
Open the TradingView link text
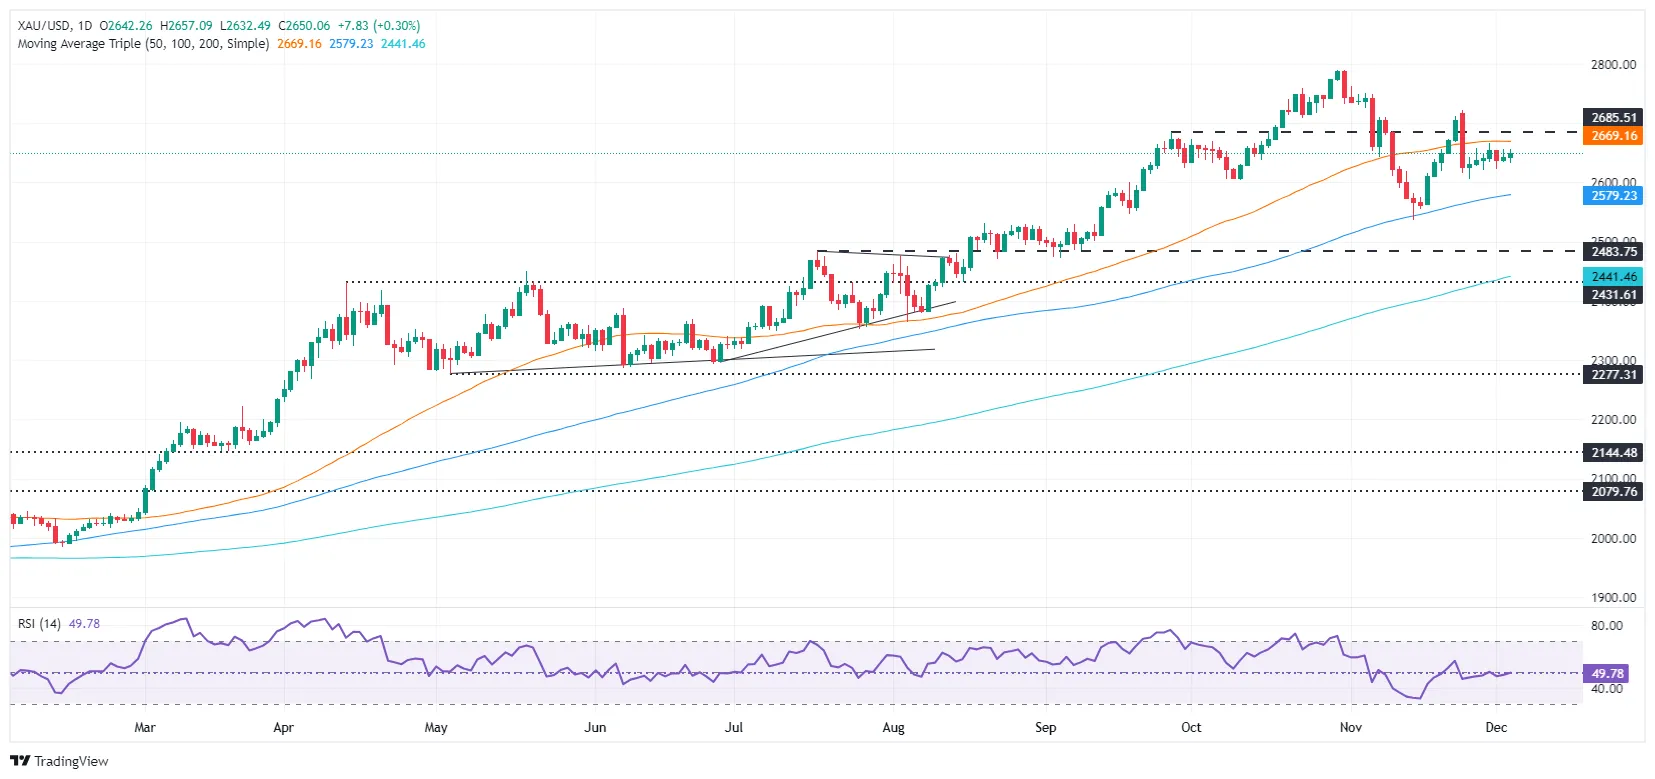71,761
